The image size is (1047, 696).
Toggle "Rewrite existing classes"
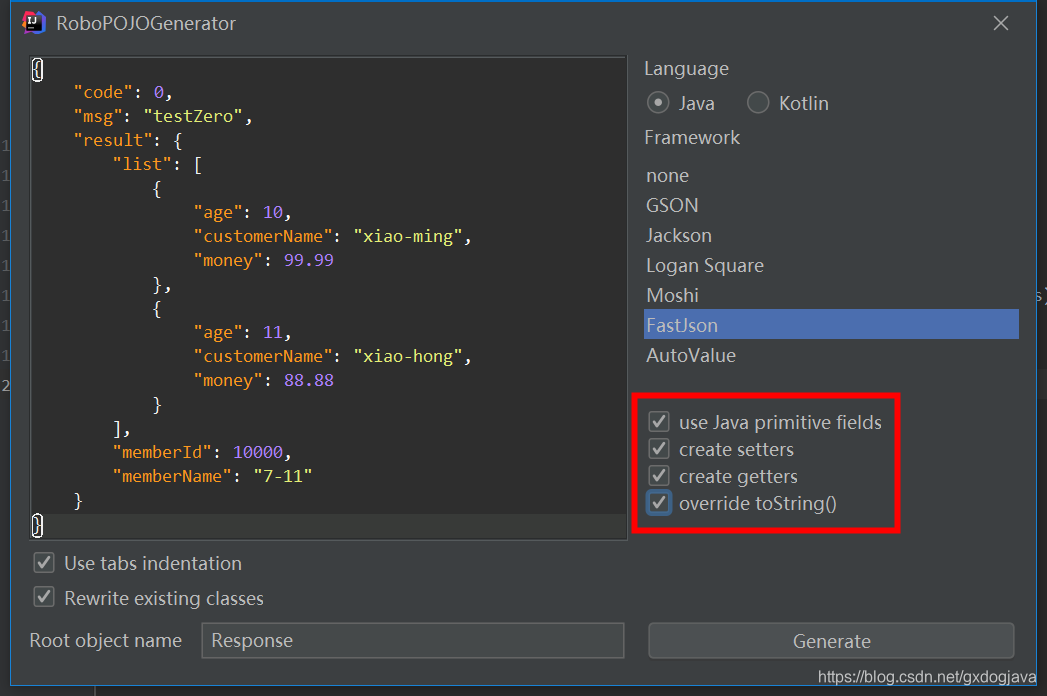[x=43, y=596]
